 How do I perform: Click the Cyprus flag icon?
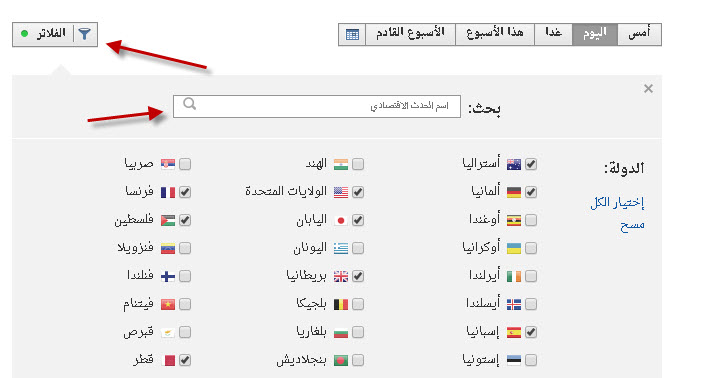[168, 332]
